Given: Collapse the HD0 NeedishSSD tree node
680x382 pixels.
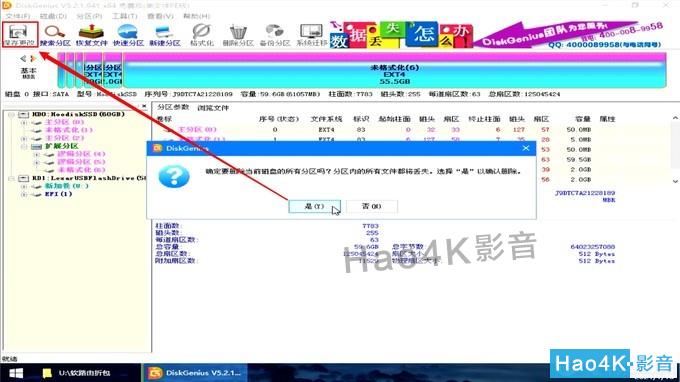Looking at the screenshot, I should click(12, 114).
